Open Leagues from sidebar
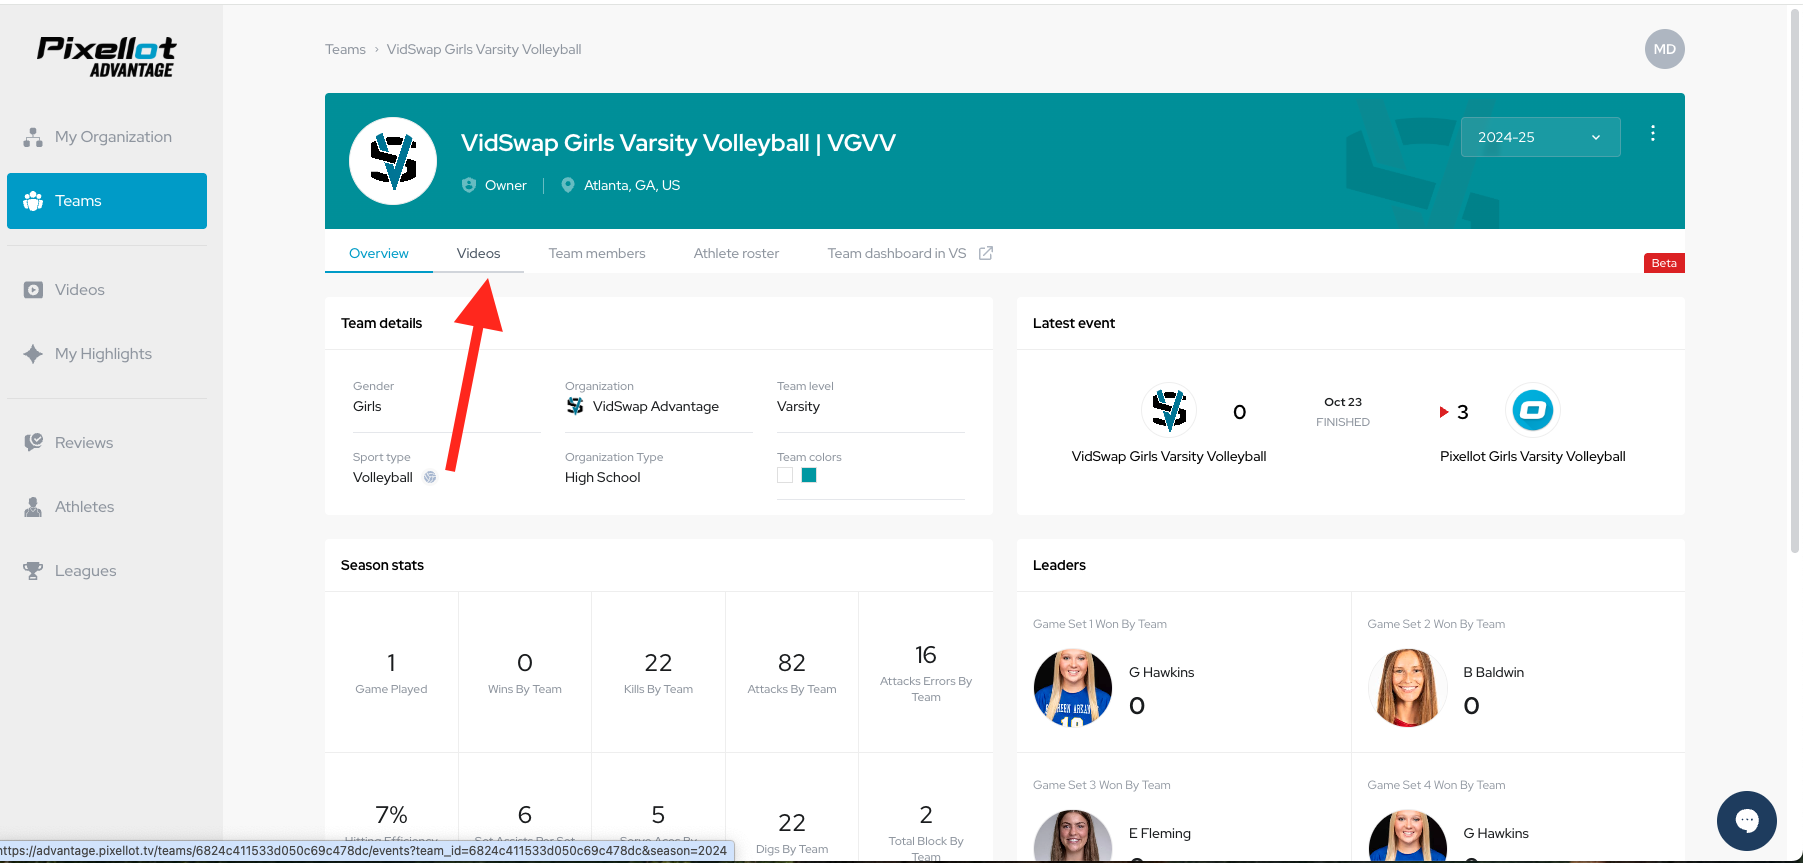This screenshot has height=863, width=1803. [107, 571]
